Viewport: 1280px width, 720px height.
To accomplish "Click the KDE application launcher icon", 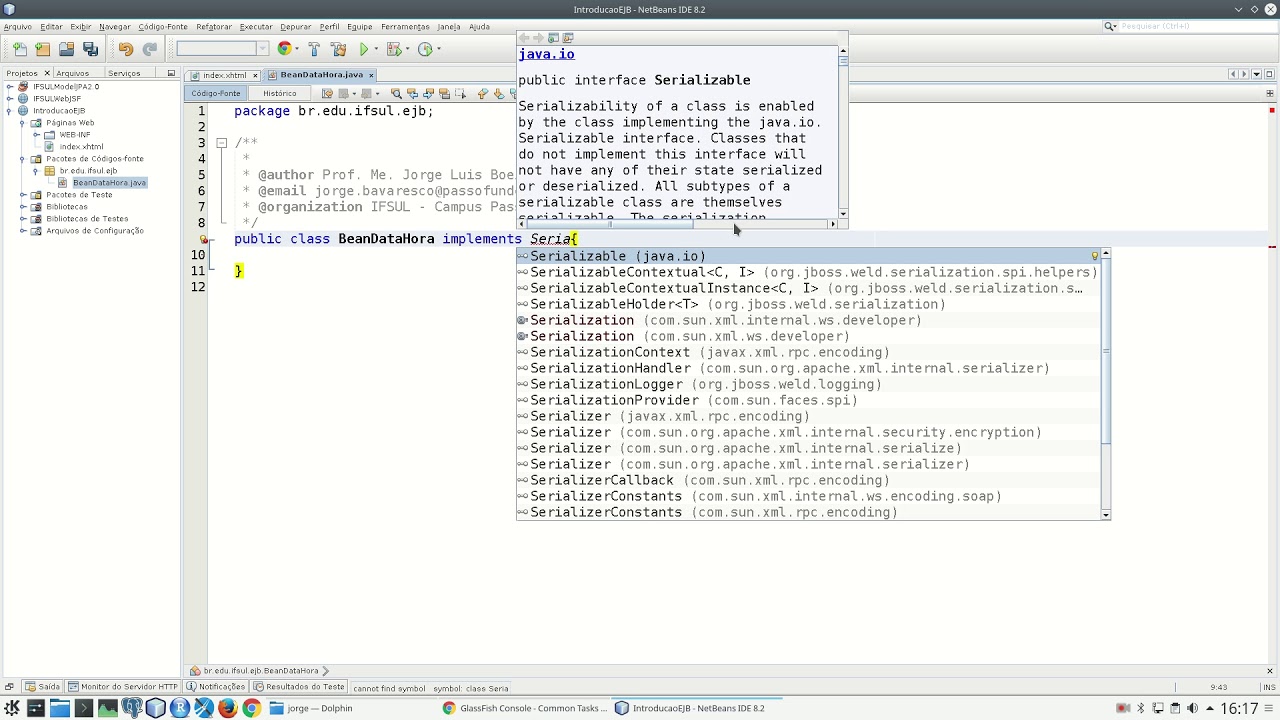I will pos(12,708).
